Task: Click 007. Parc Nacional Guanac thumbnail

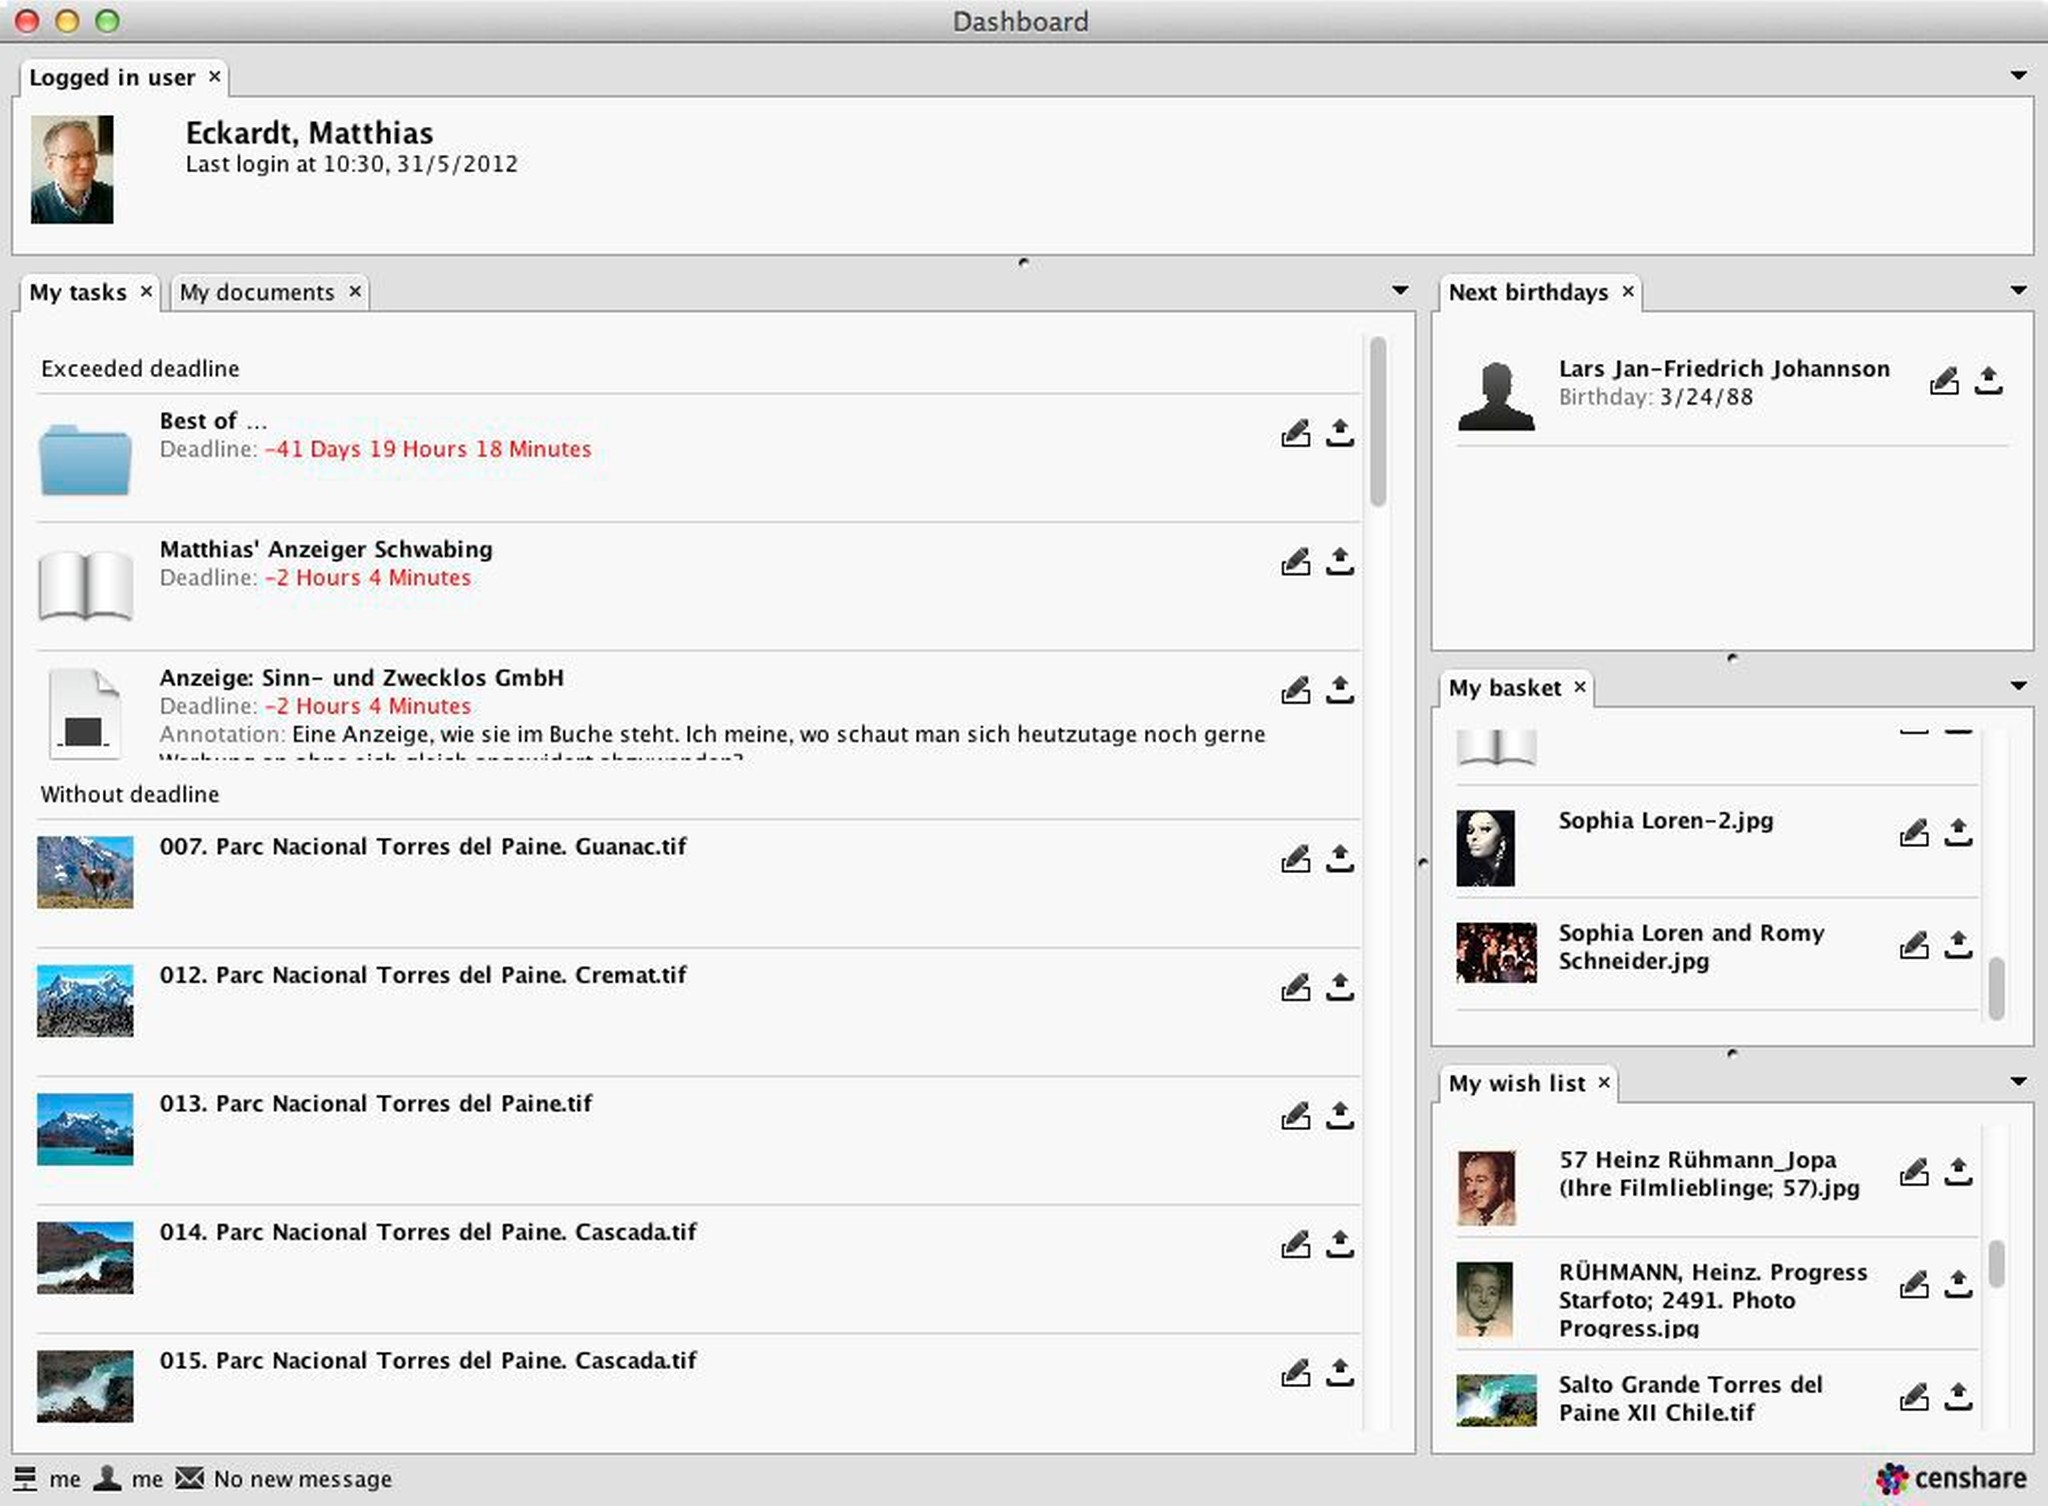Action: coord(85,872)
